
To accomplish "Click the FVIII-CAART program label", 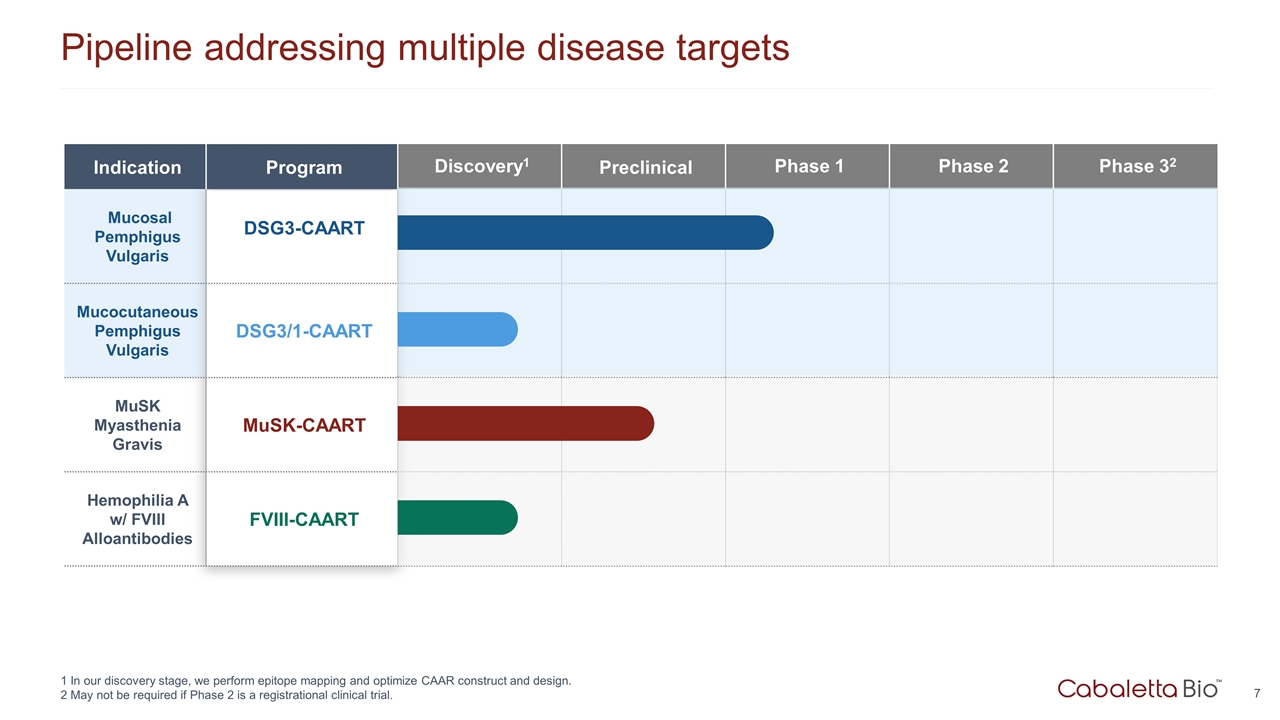I will coord(304,520).
